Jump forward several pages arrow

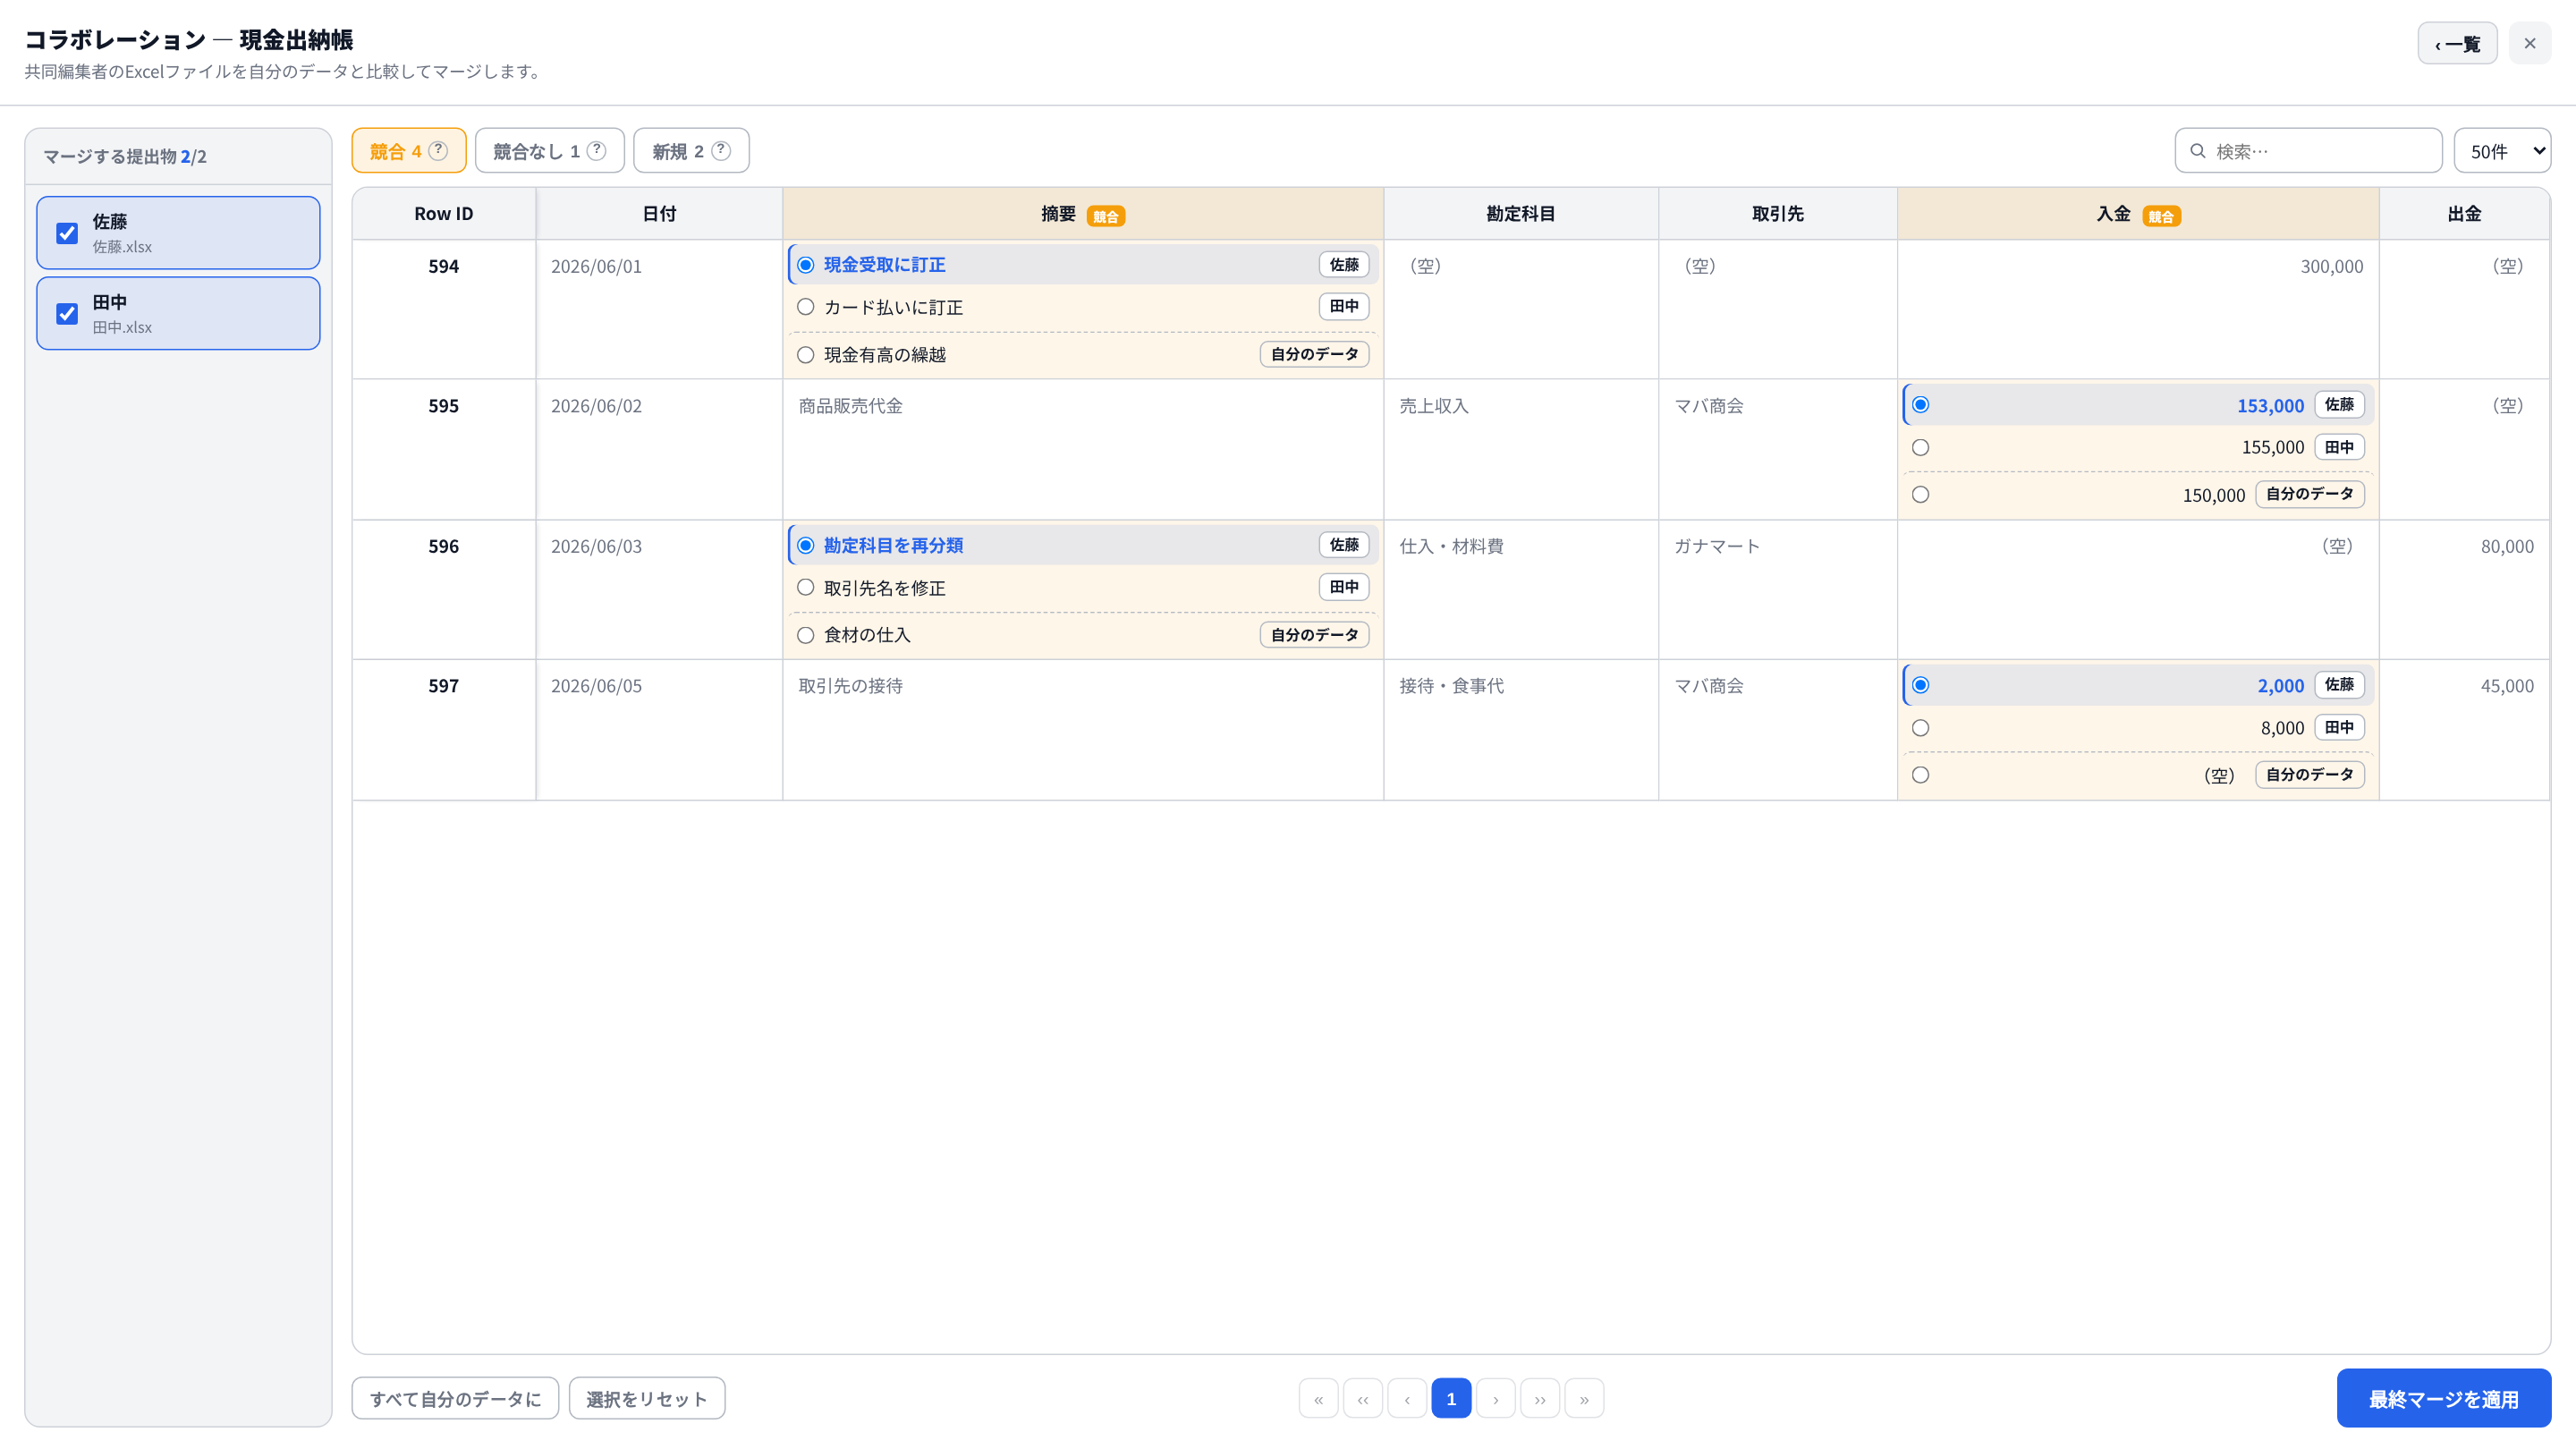pyautogui.click(x=1540, y=1398)
